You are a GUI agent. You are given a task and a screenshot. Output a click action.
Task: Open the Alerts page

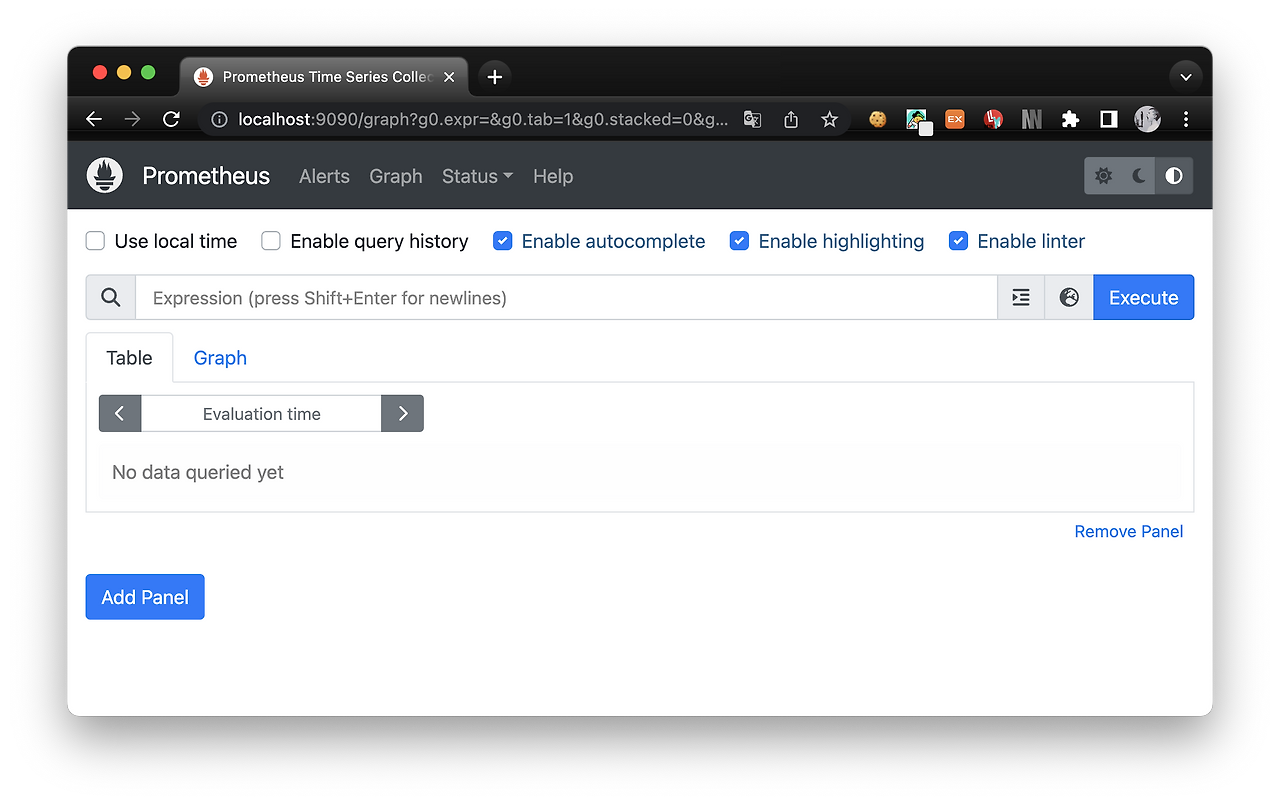pos(324,176)
